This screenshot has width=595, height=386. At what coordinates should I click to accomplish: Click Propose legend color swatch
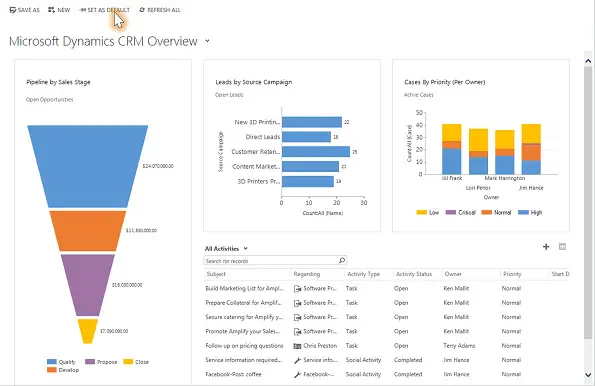point(90,362)
